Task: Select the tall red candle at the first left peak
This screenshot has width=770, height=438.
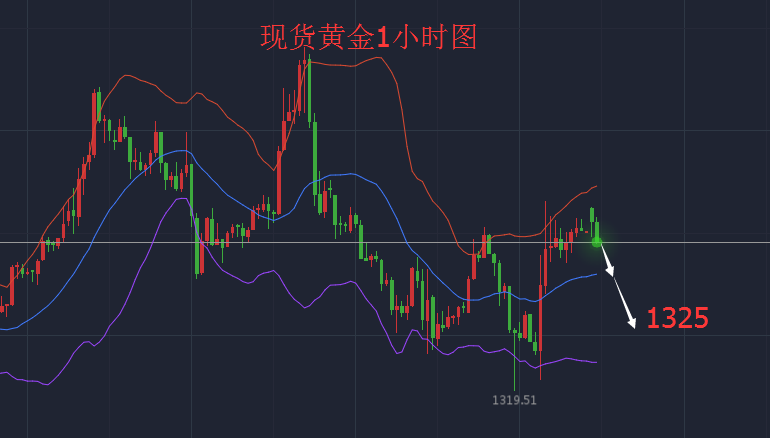Action: [x=94, y=122]
